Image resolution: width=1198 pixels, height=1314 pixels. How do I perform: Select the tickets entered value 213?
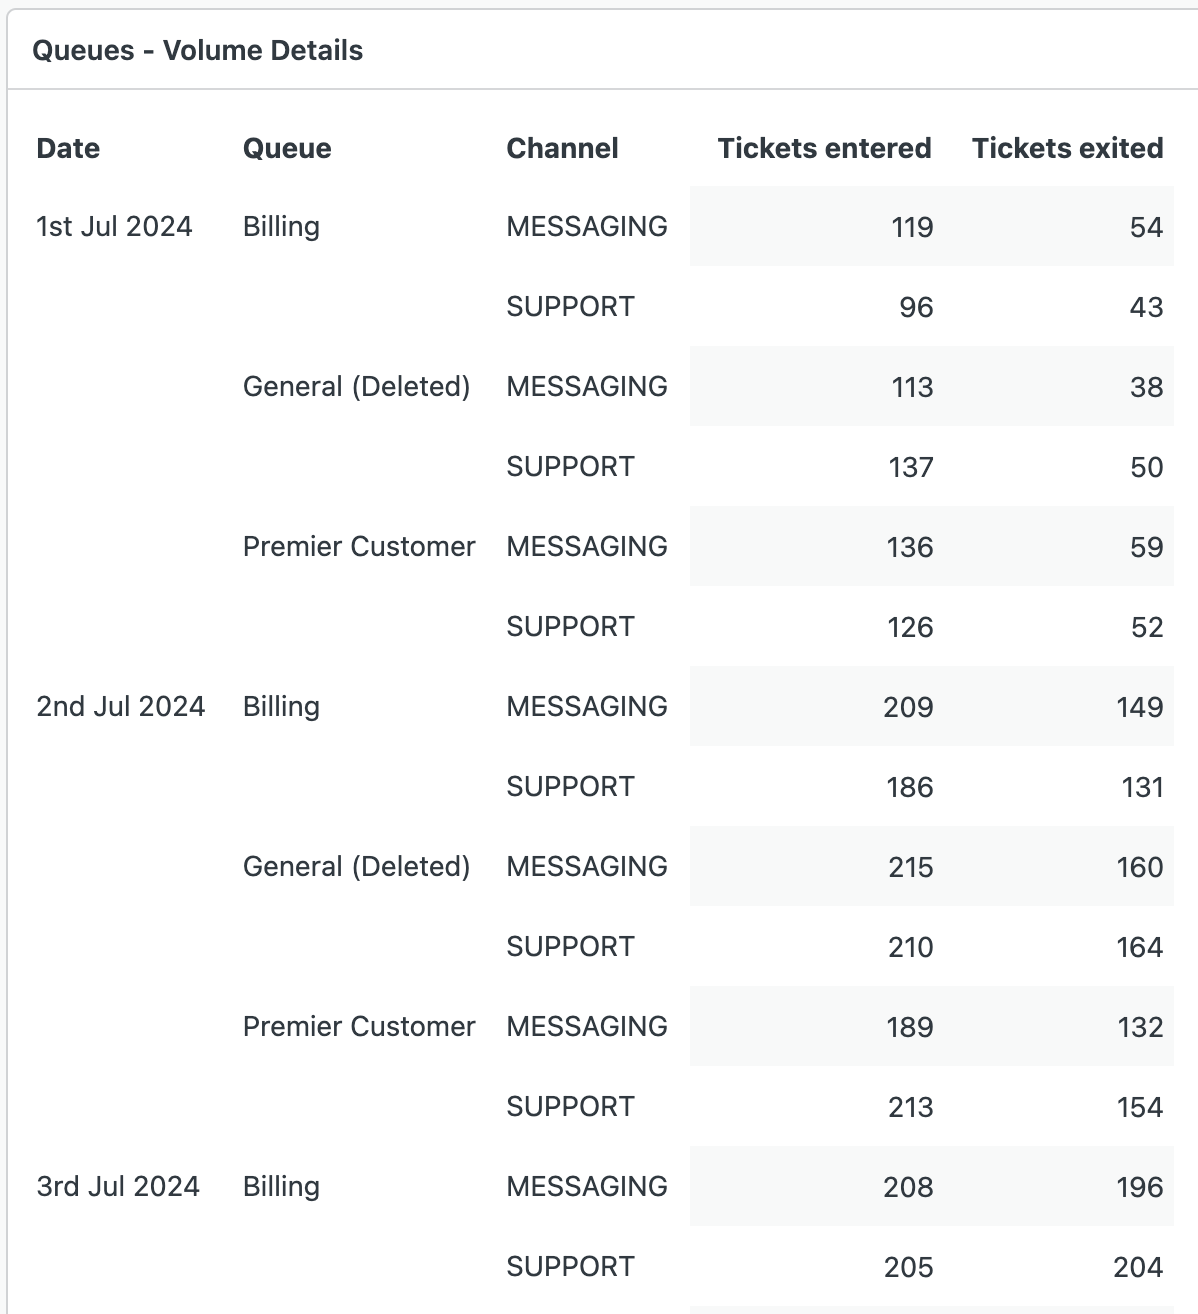[910, 1107]
